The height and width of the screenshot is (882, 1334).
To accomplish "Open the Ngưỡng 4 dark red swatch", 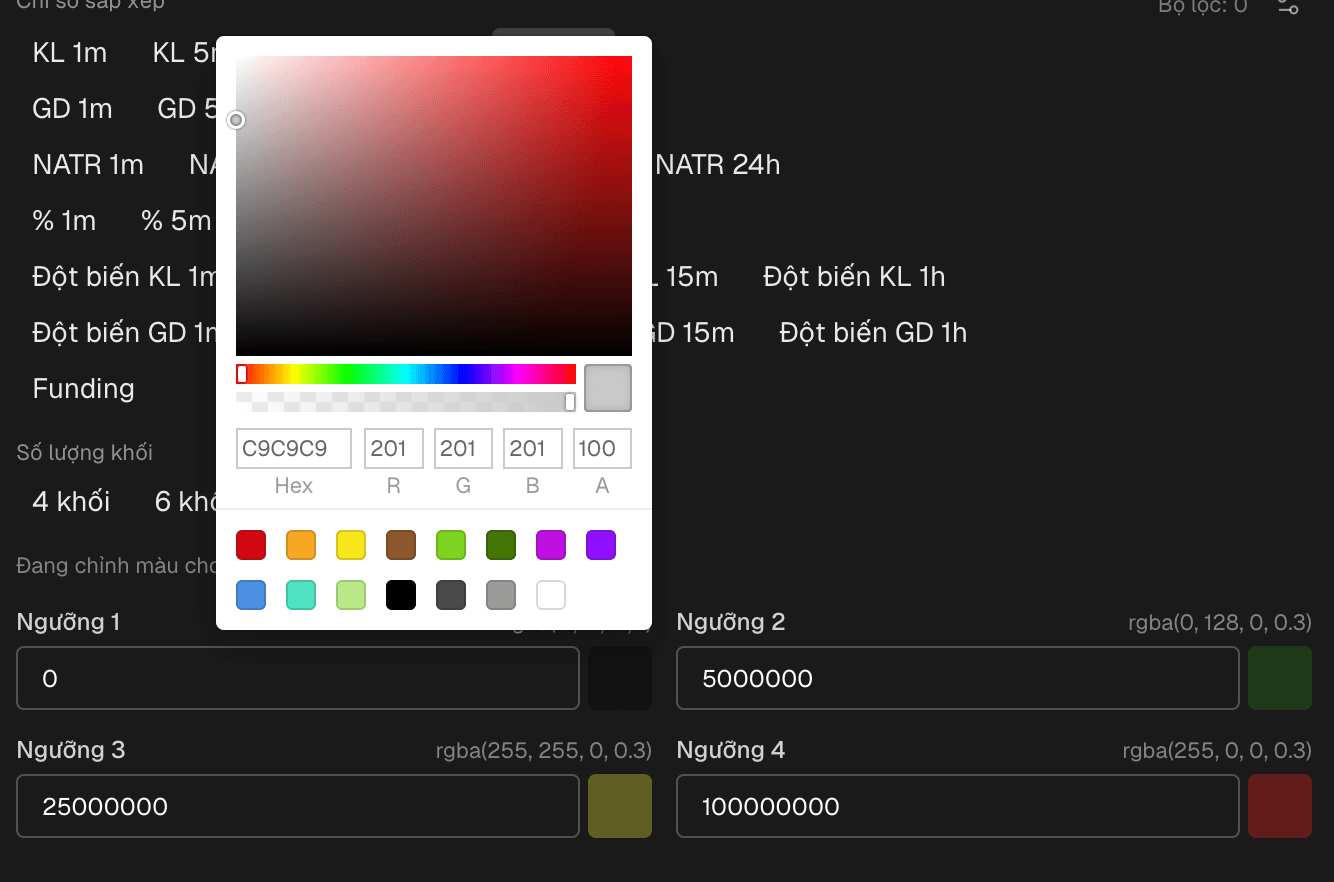I will click(x=1280, y=806).
